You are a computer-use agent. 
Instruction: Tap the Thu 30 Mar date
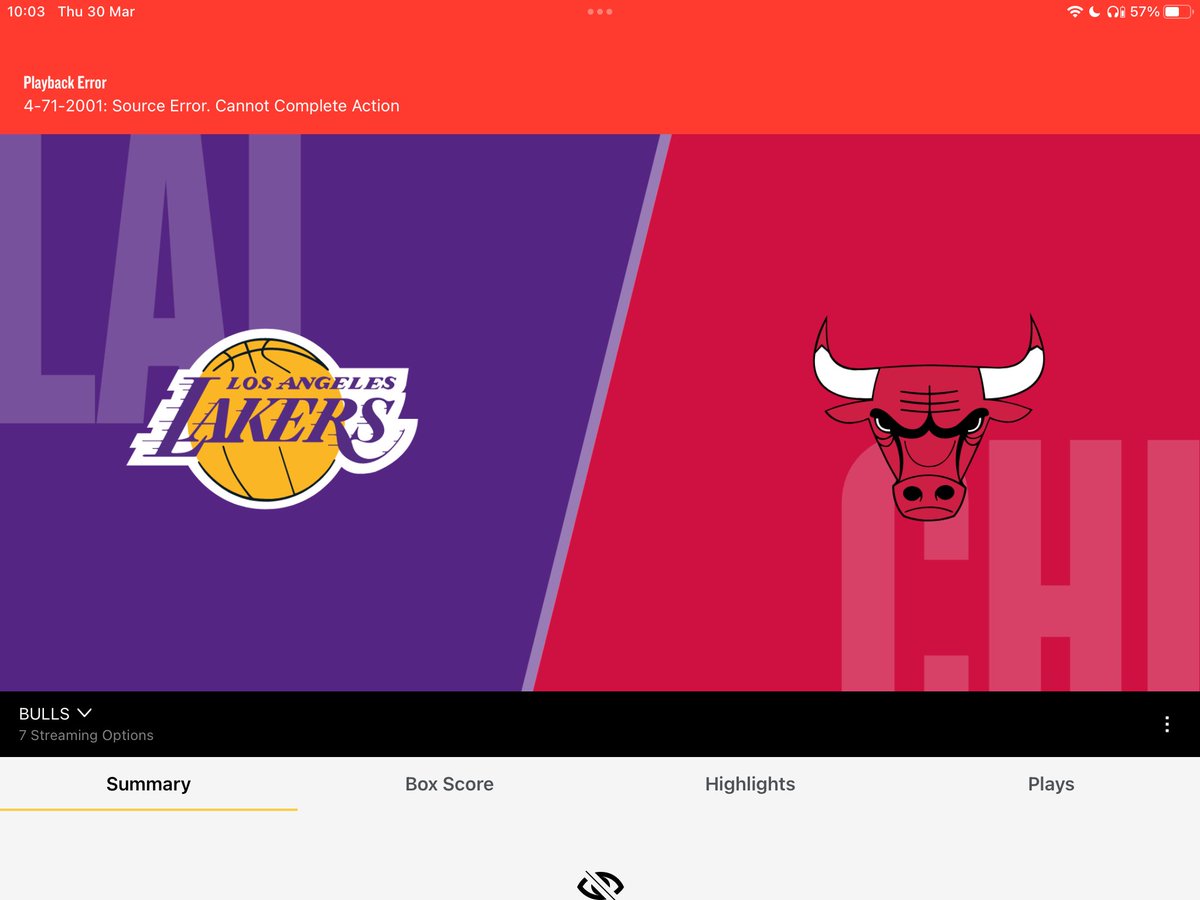96,12
